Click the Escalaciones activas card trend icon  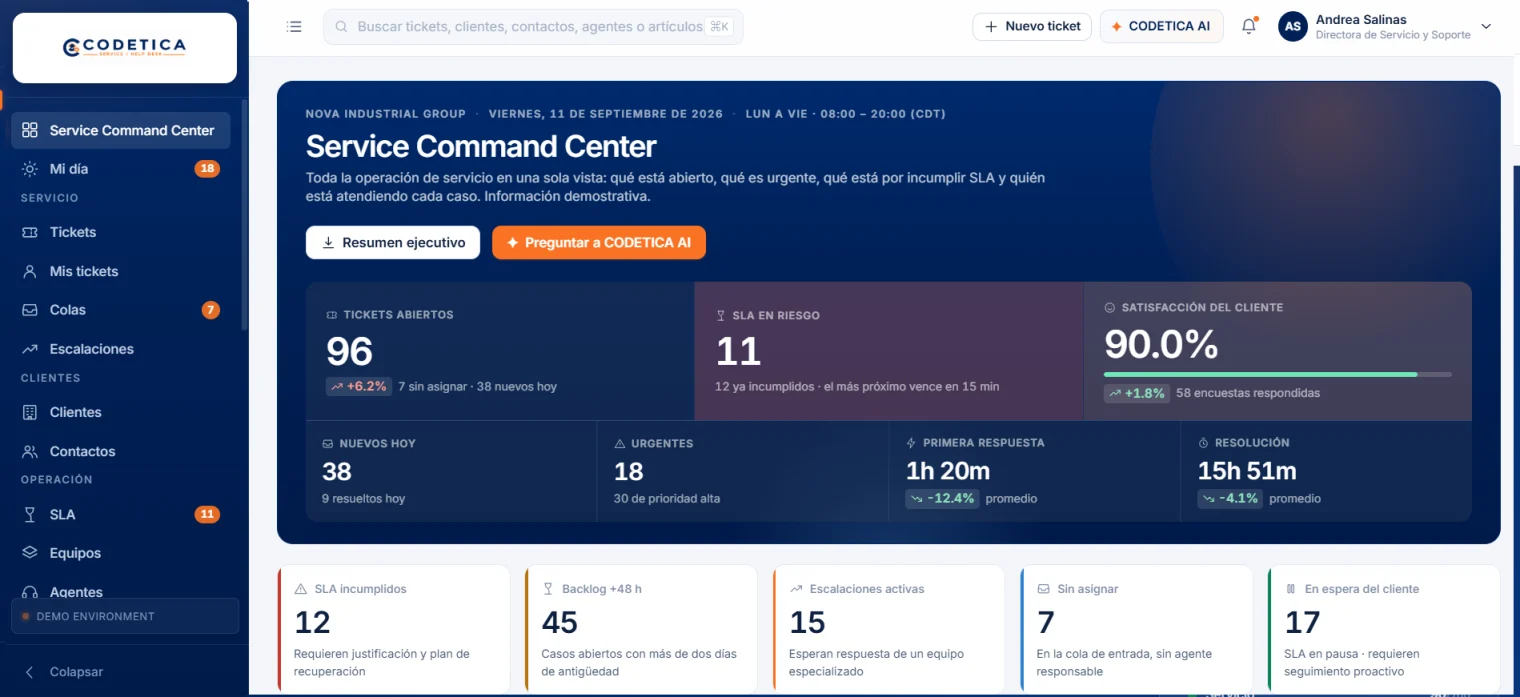point(796,589)
